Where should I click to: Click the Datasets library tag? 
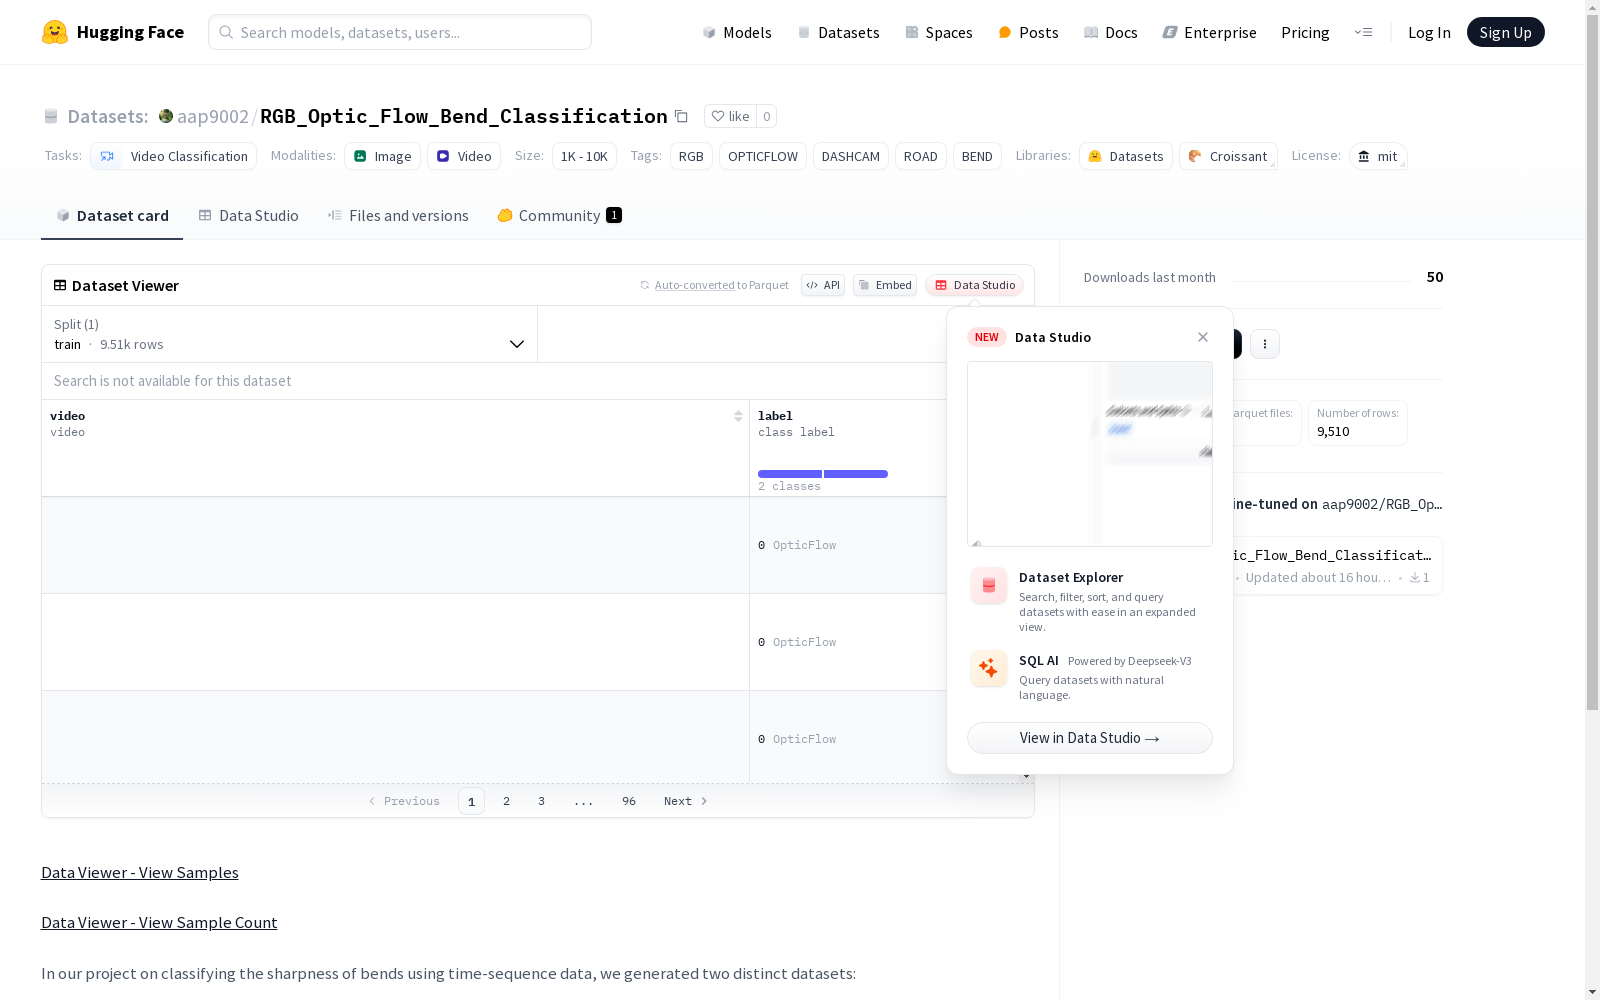tap(1126, 156)
